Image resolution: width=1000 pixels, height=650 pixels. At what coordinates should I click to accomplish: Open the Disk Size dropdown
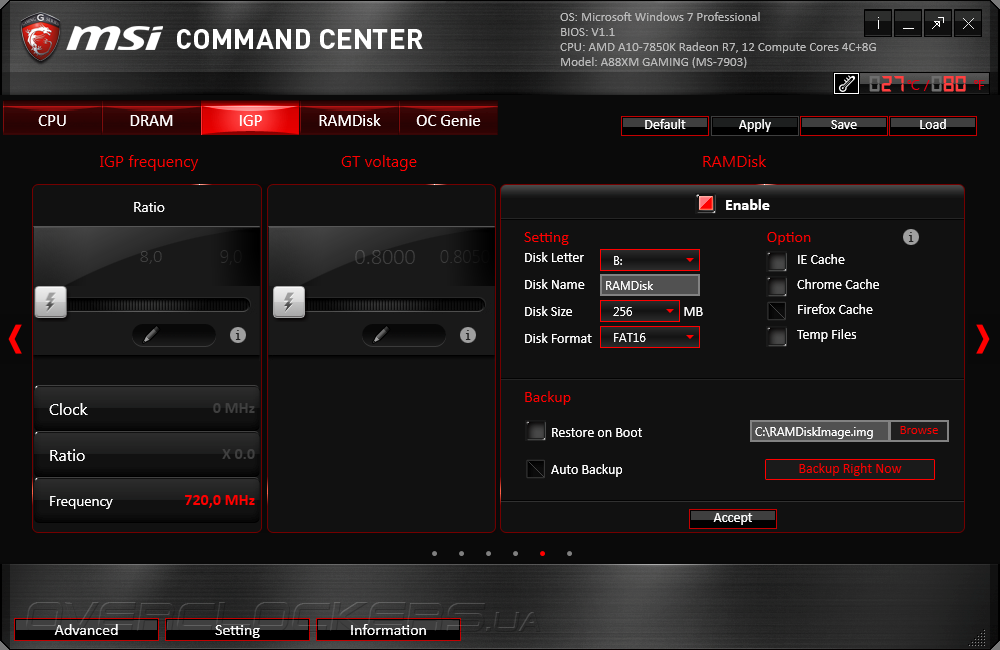click(640, 311)
